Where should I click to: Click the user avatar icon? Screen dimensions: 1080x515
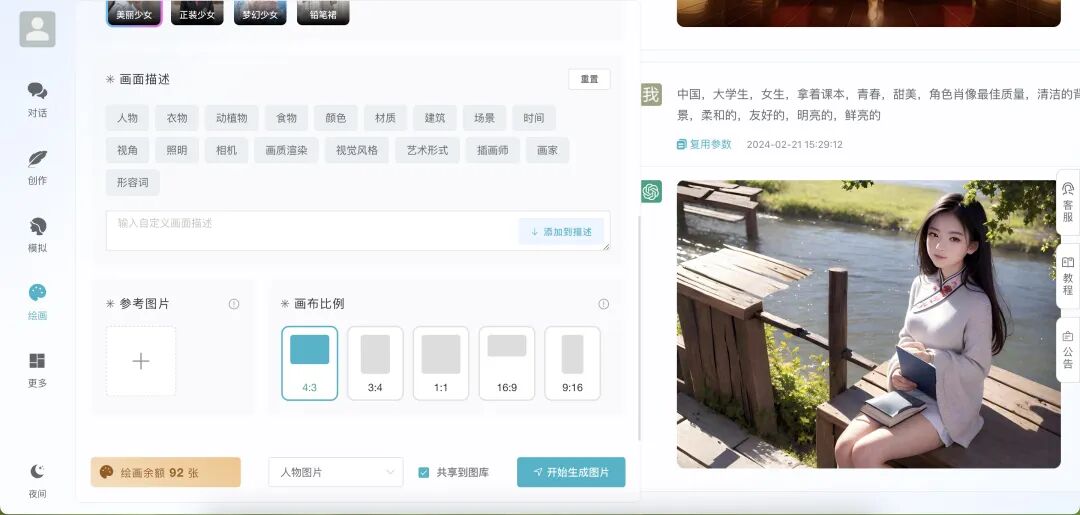(x=37, y=29)
